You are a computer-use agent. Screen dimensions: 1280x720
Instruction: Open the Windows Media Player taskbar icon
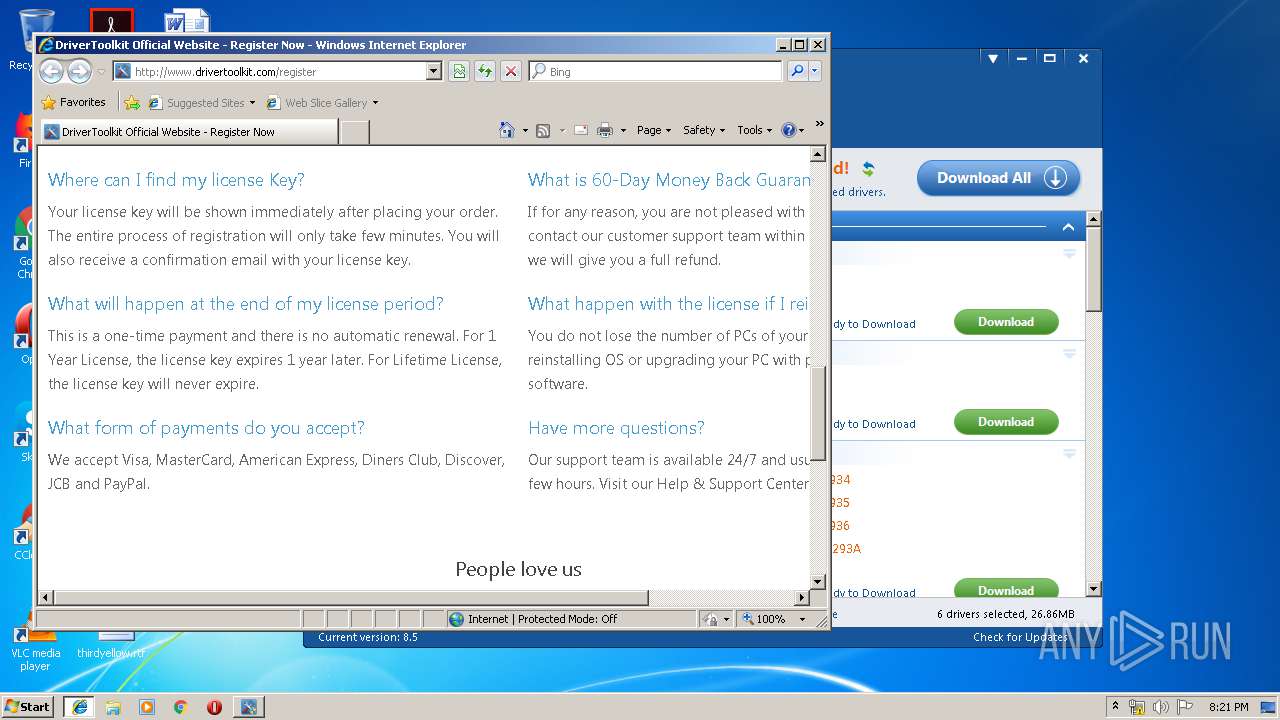point(147,707)
